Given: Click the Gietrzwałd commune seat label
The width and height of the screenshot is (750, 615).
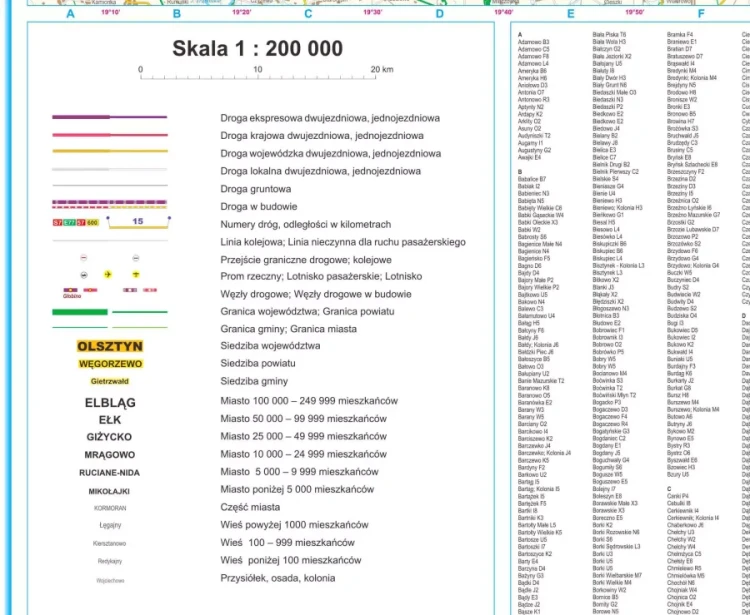Looking at the screenshot, I should click(110, 382).
